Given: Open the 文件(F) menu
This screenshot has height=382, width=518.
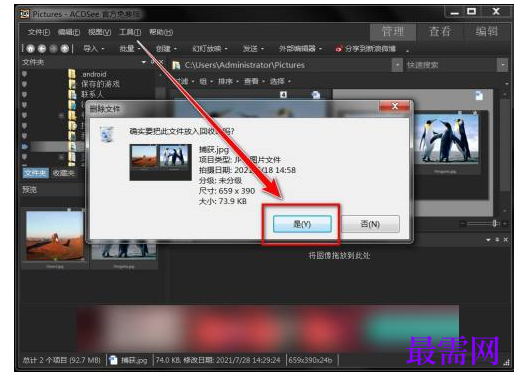Looking at the screenshot, I should 39,32.
